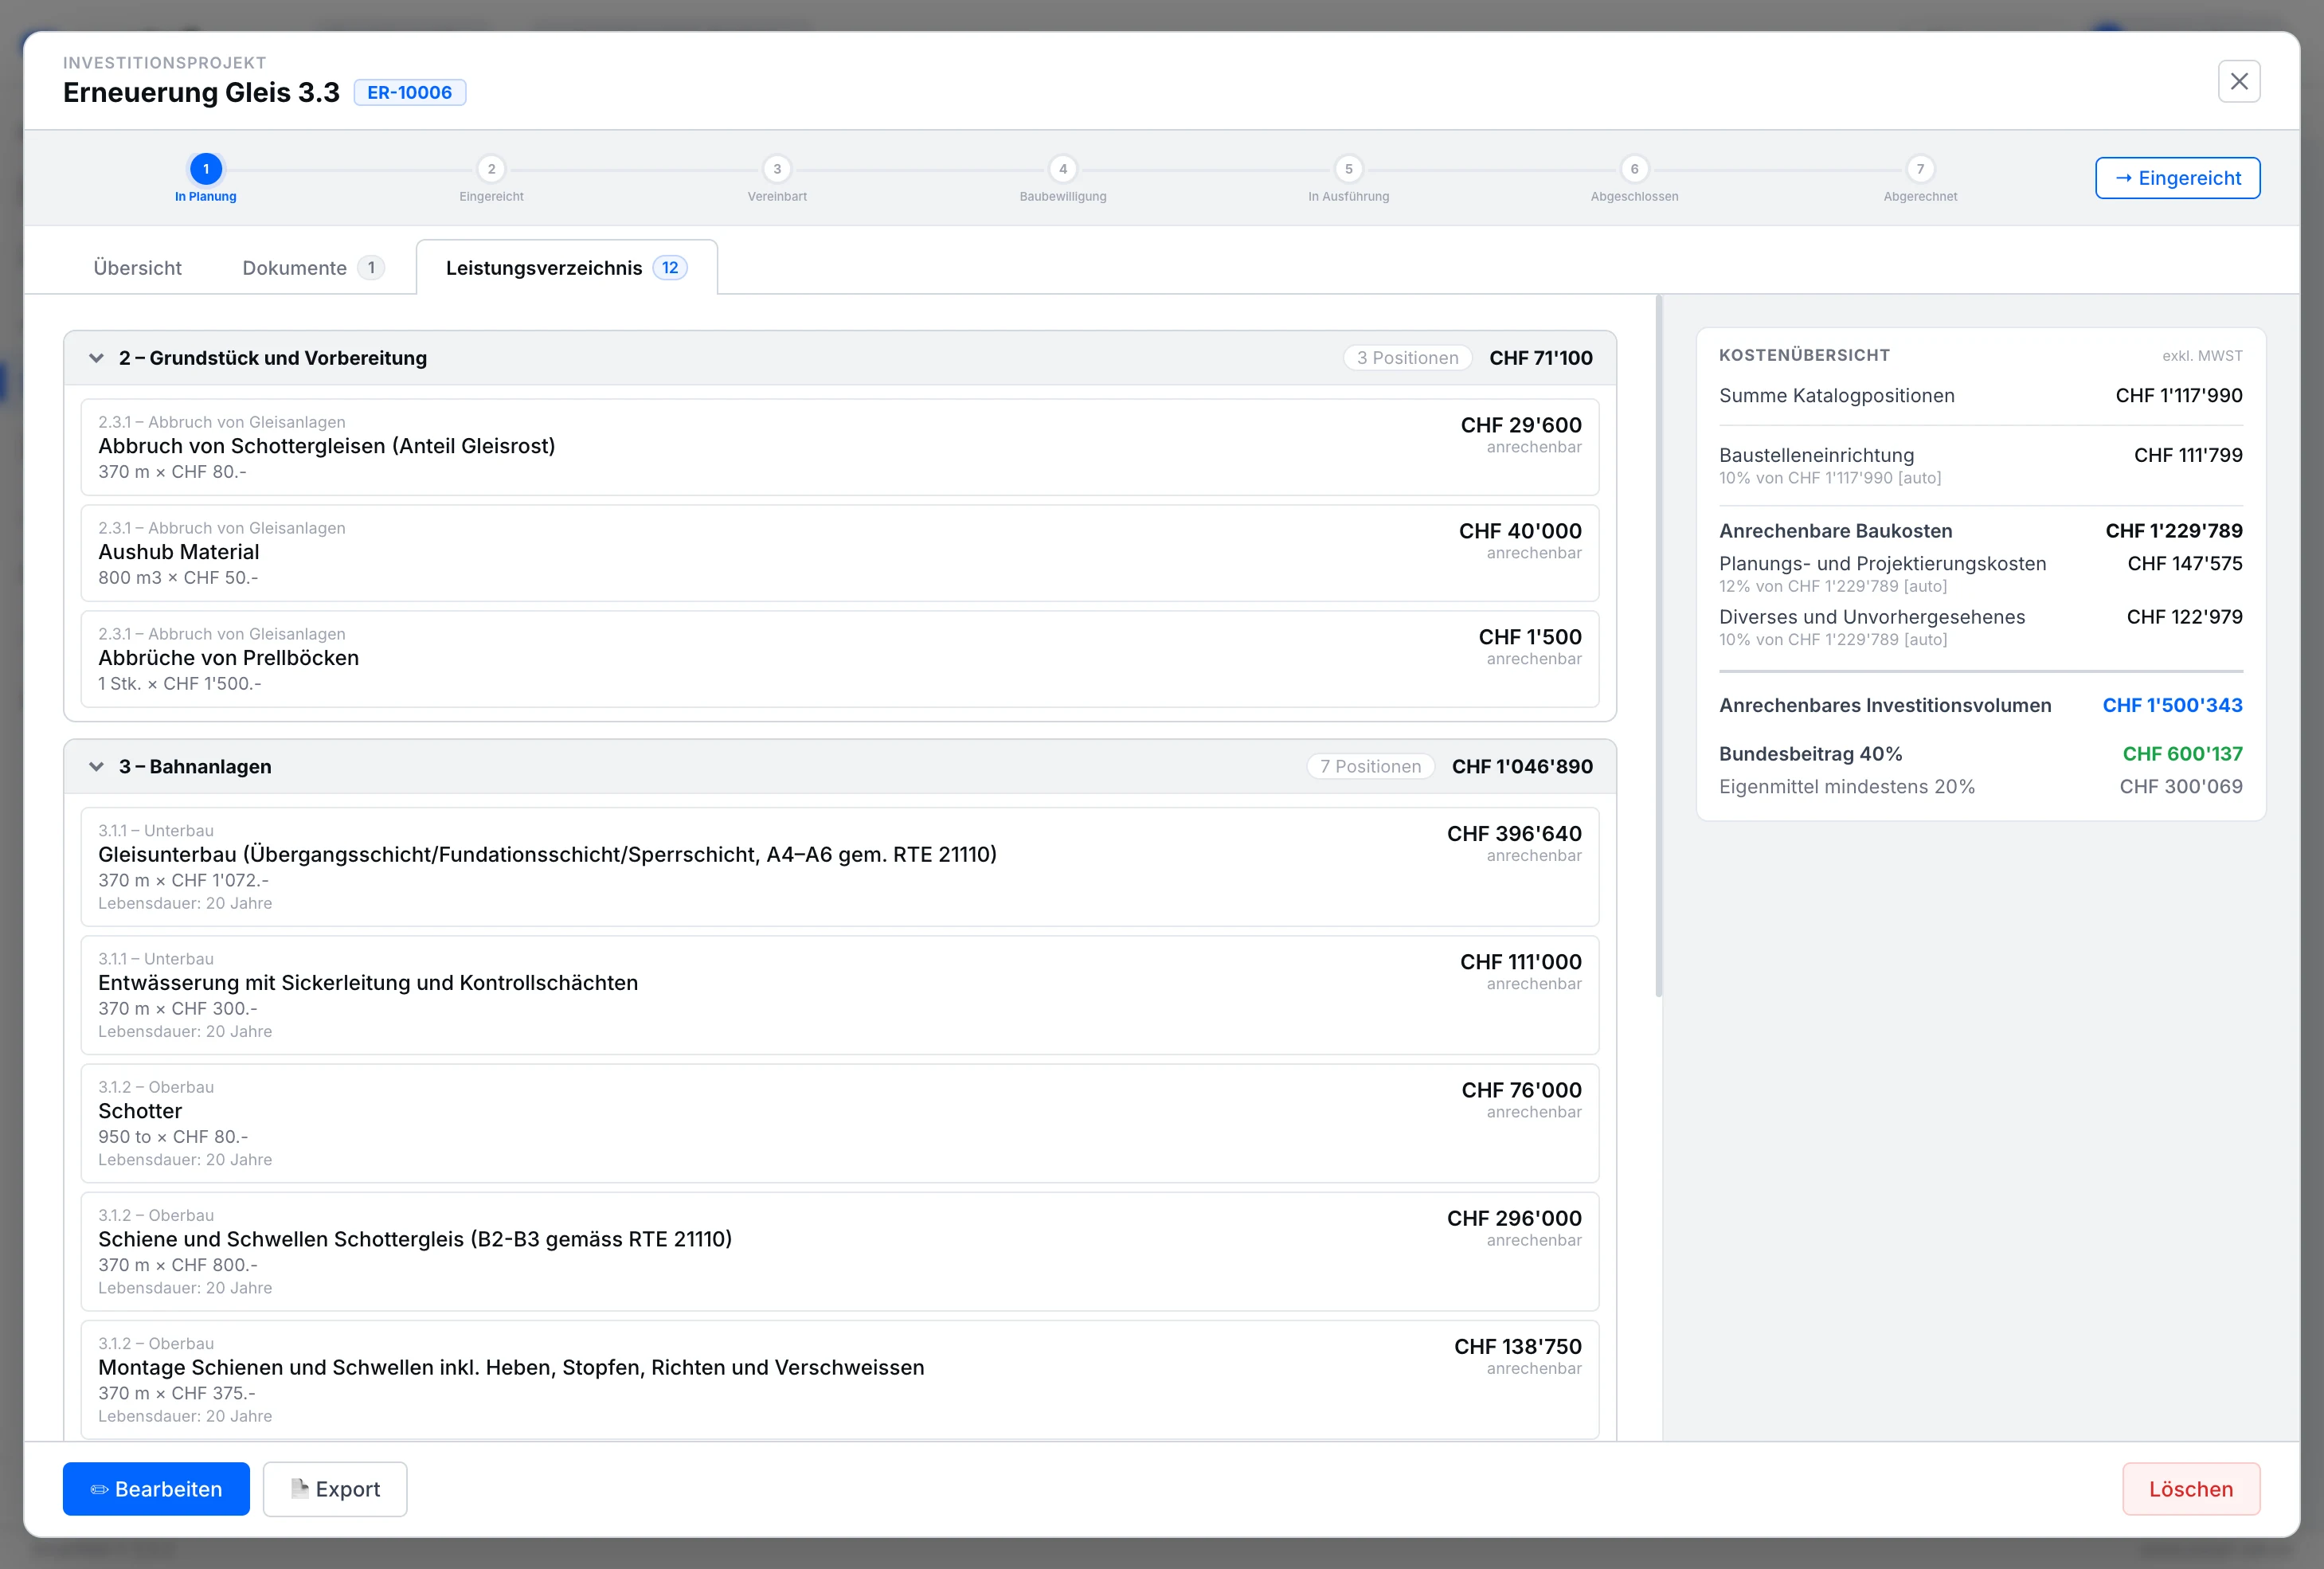Click Anrechenbare Baukosten value CHF 1'229'789
This screenshot has height=1569, width=2324.
pyautogui.click(x=2174, y=531)
